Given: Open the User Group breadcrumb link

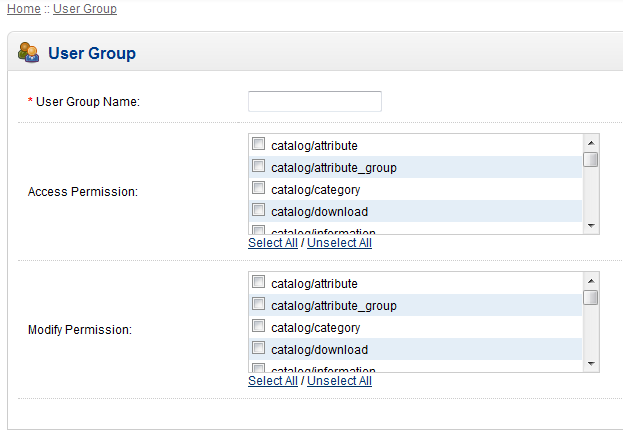Looking at the screenshot, I should (x=85, y=9).
